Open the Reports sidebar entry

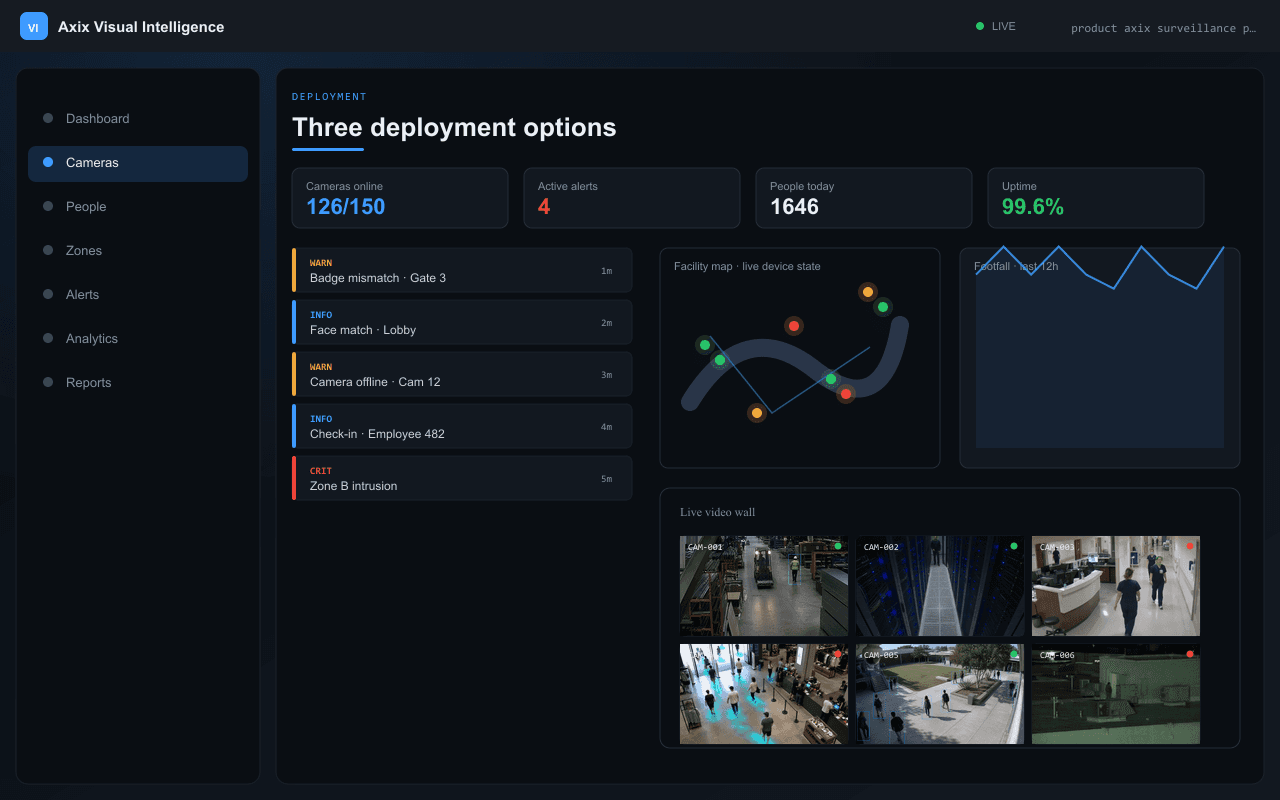coord(138,382)
